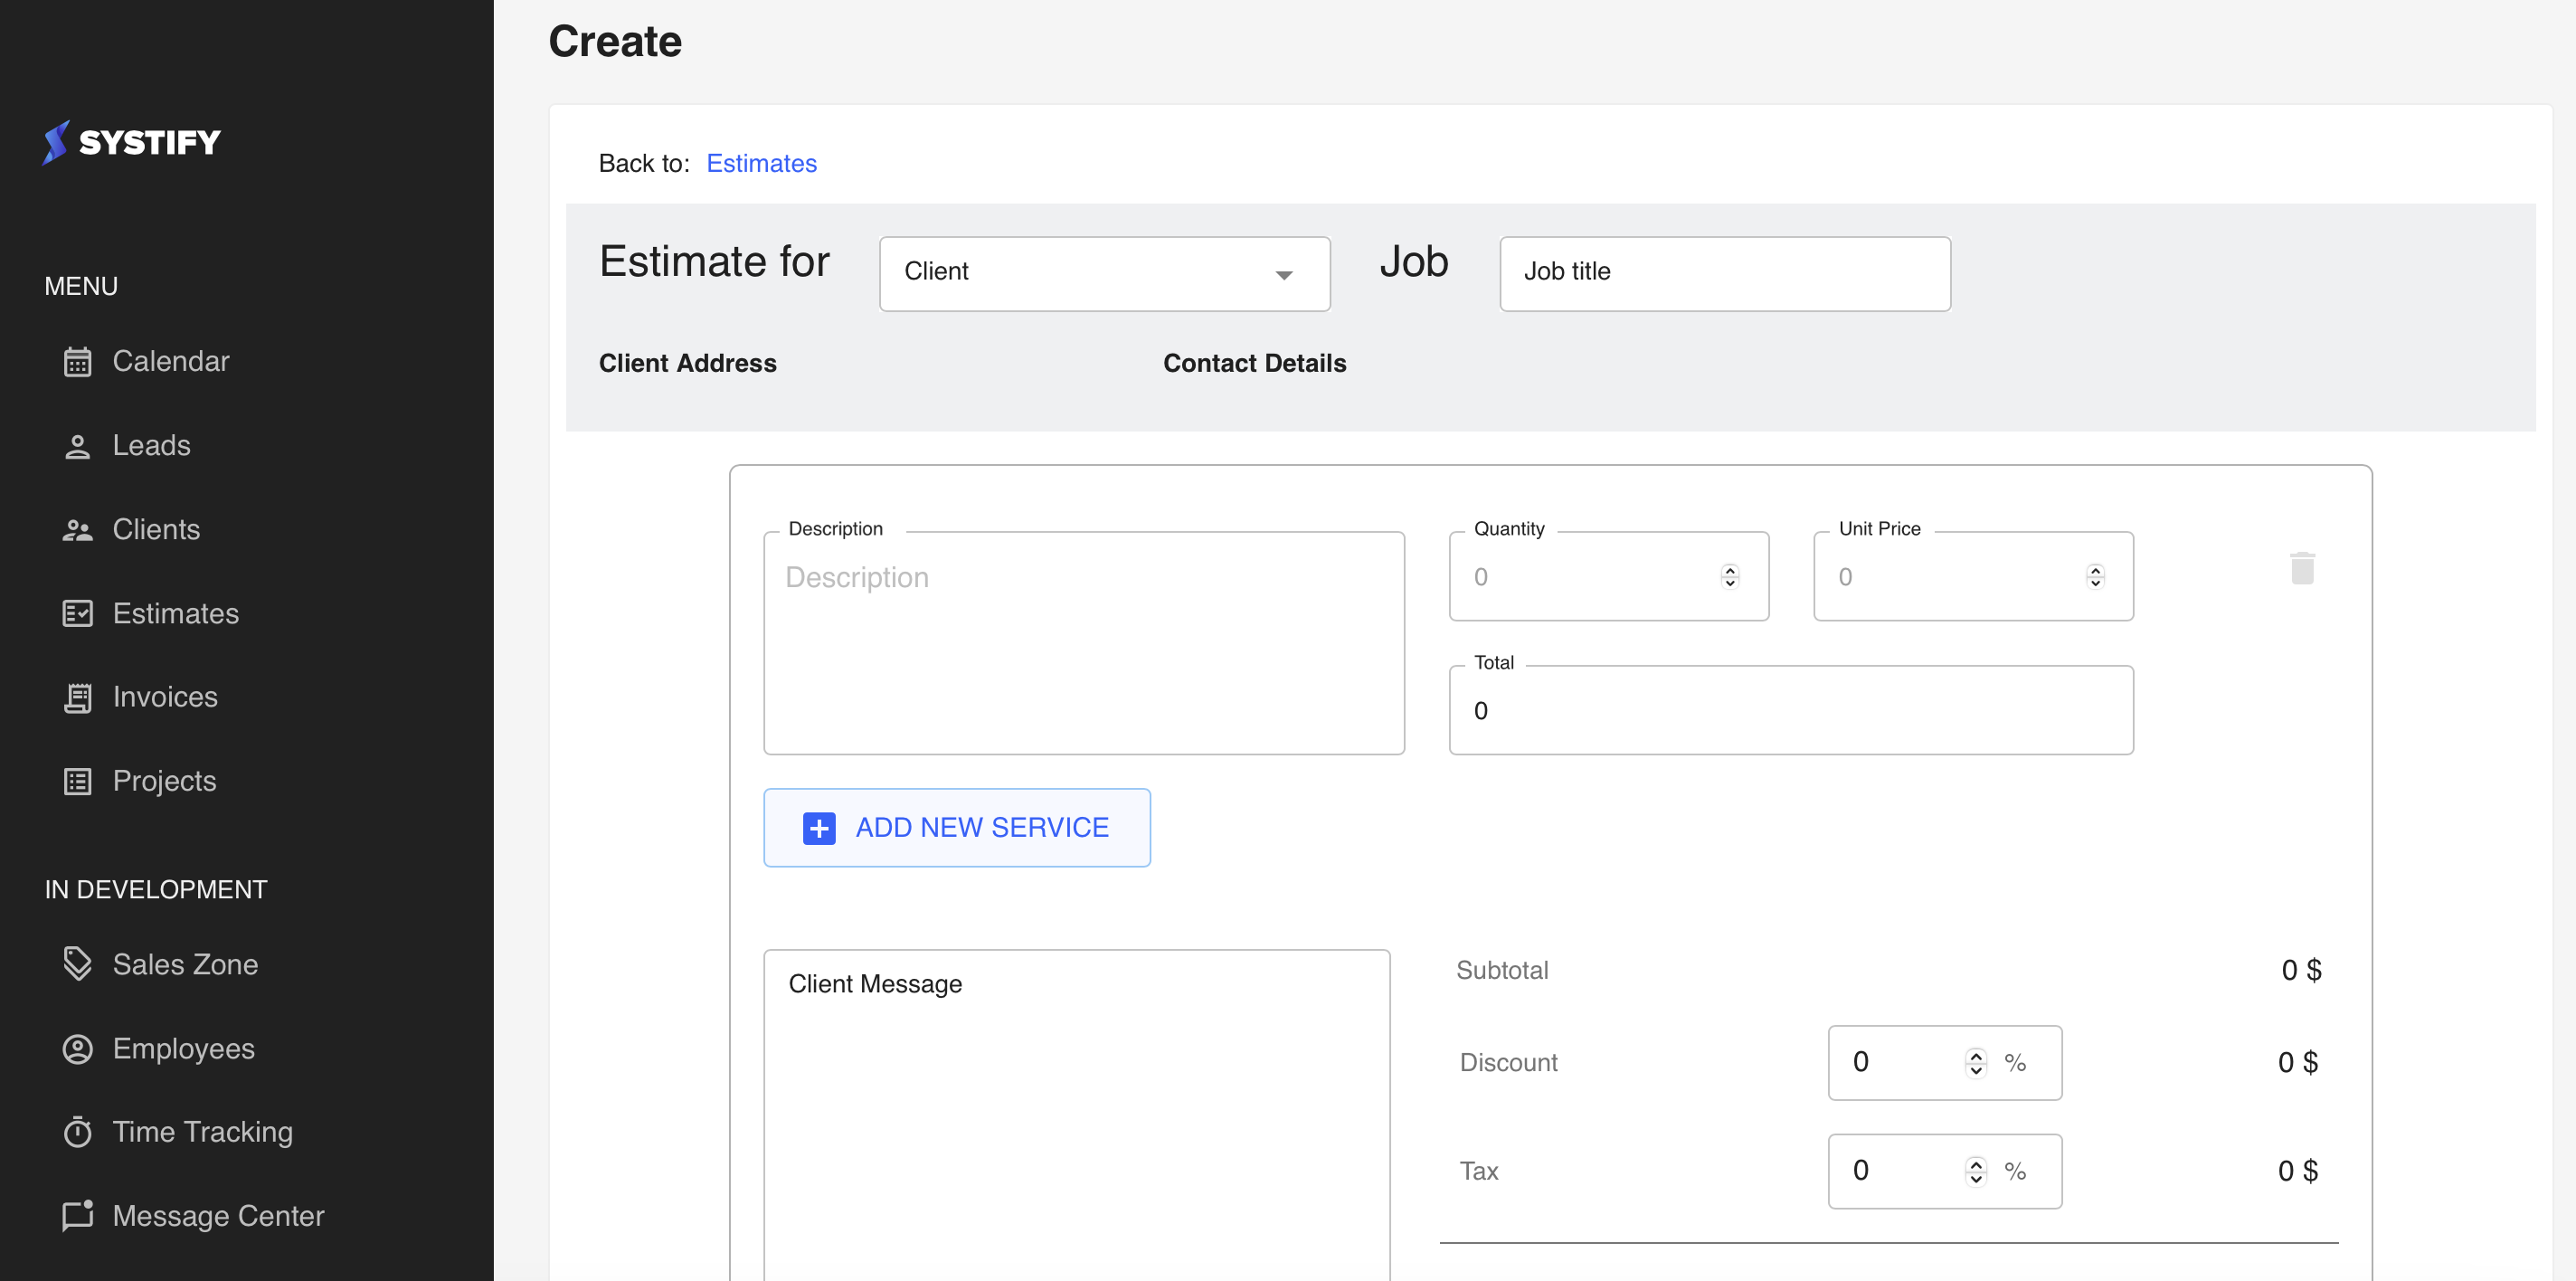Click Add New Service button
The image size is (2576, 1281).
pyautogui.click(x=956, y=827)
